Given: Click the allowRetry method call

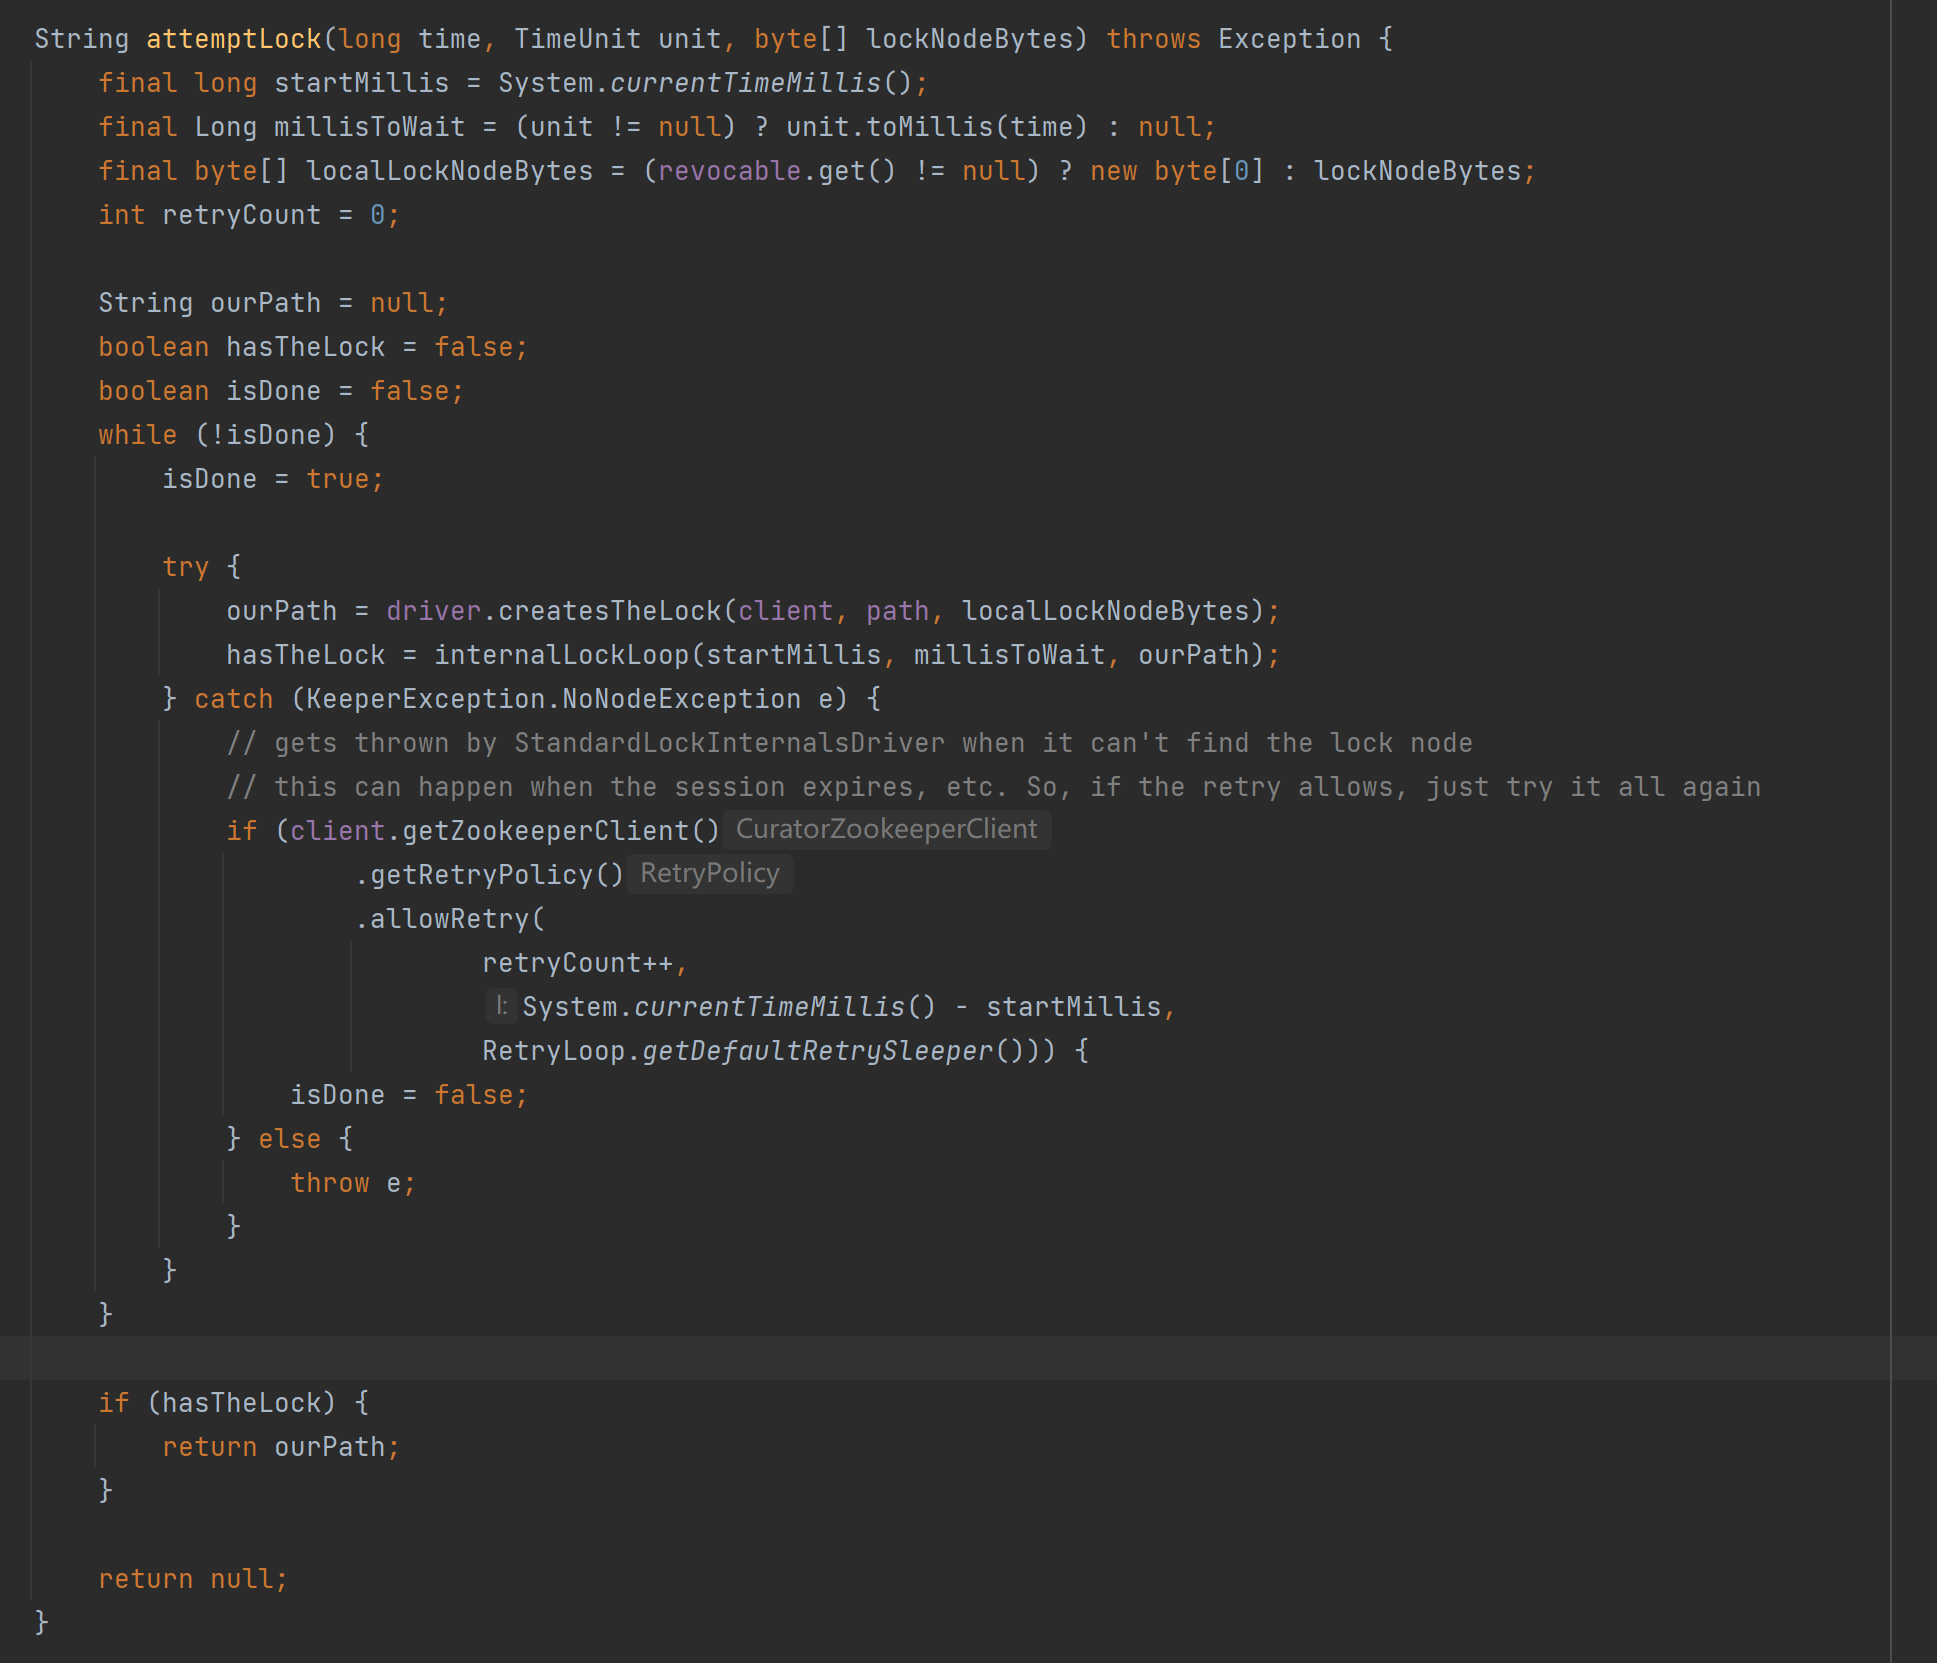Looking at the screenshot, I should point(450,919).
